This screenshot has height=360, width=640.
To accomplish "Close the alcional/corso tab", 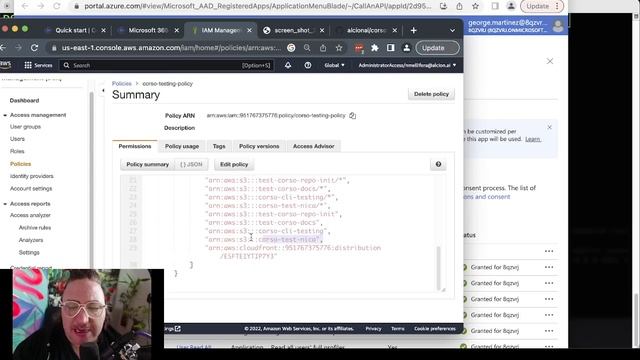I will click(x=394, y=30).
